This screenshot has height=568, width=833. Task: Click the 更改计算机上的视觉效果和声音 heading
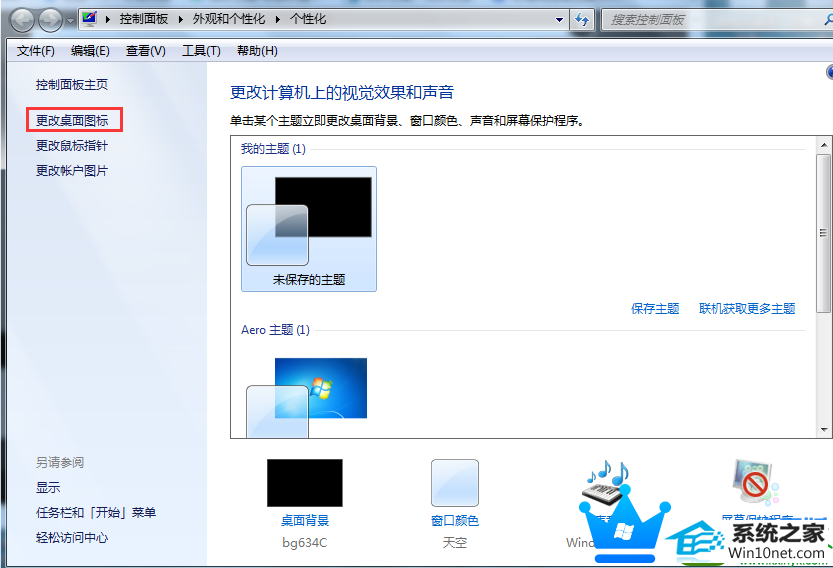[x=342, y=92]
